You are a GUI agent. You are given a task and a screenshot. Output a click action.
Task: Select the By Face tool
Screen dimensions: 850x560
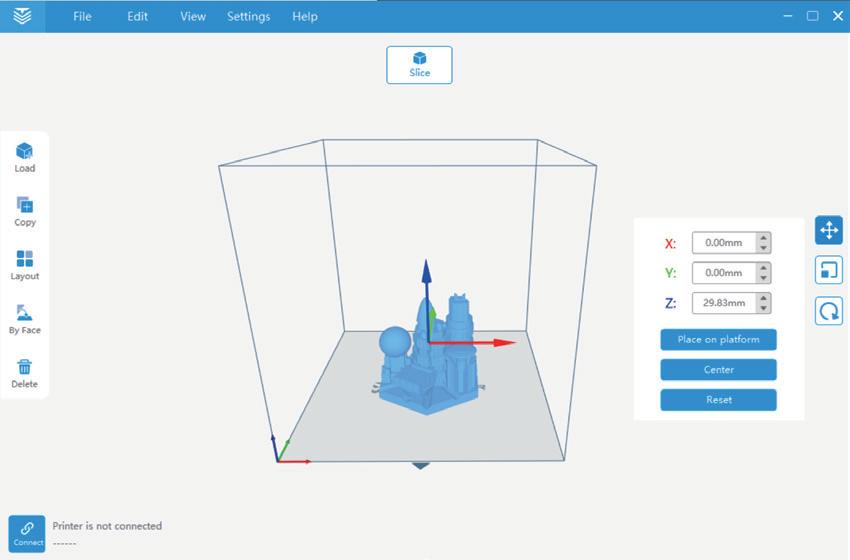coord(24,319)
